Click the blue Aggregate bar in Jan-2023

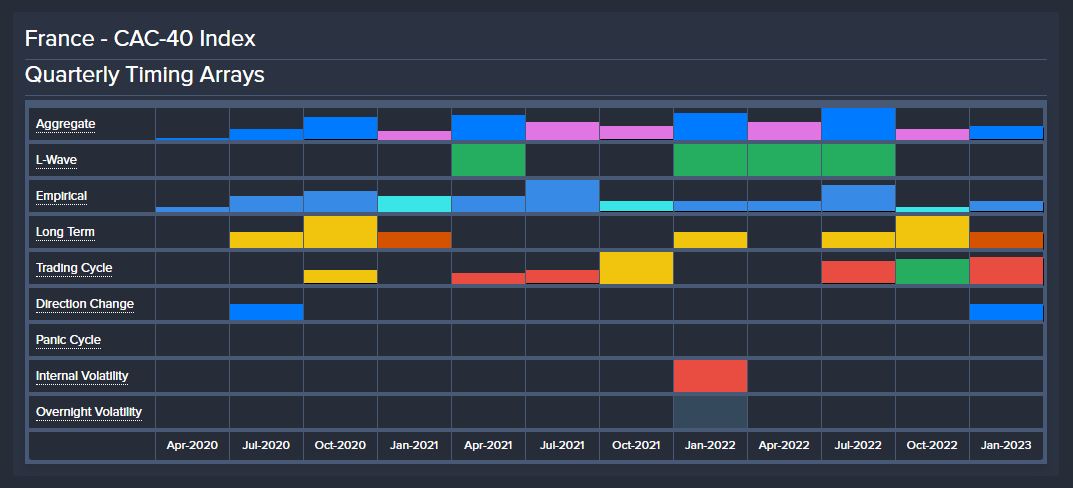point(1006,133)
